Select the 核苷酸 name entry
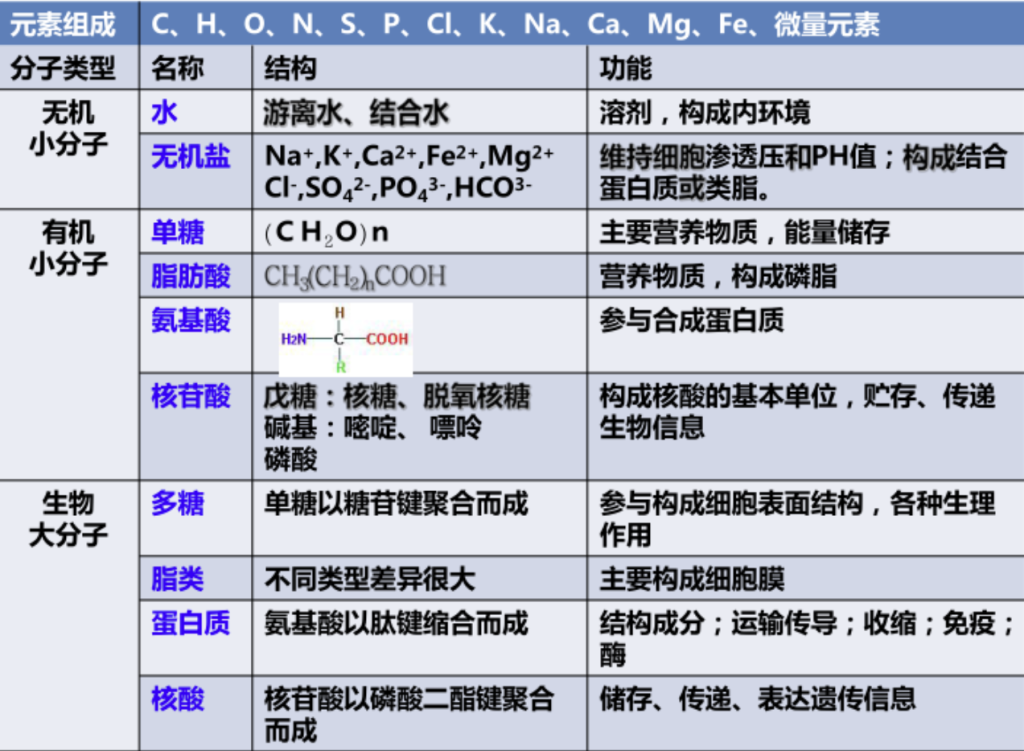This screenshot has height=751, width=1024. pos(190,397)
